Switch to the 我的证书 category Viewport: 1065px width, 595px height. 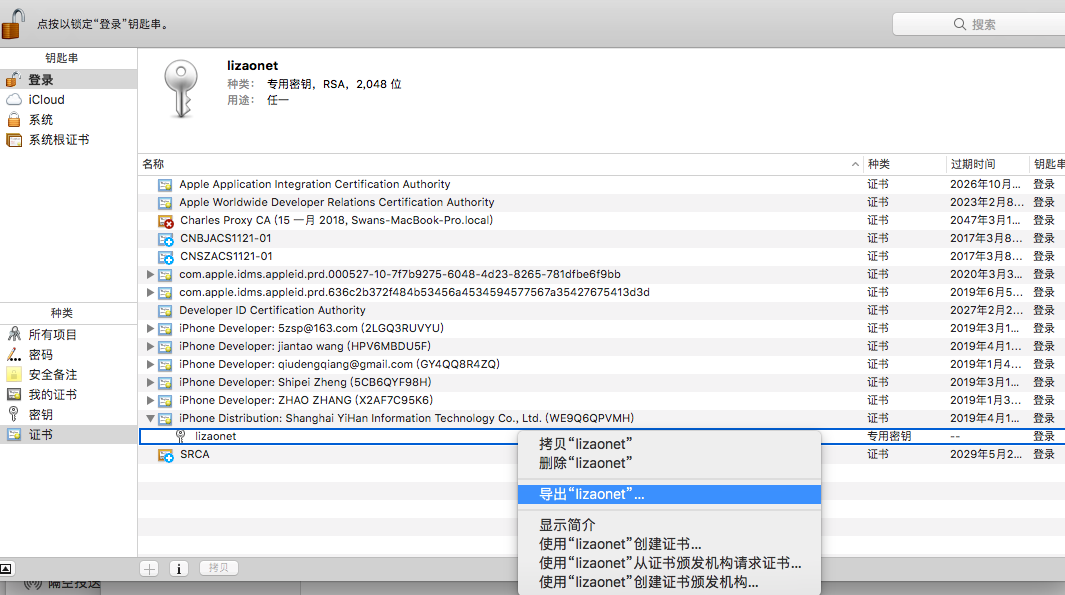(52, 395)
